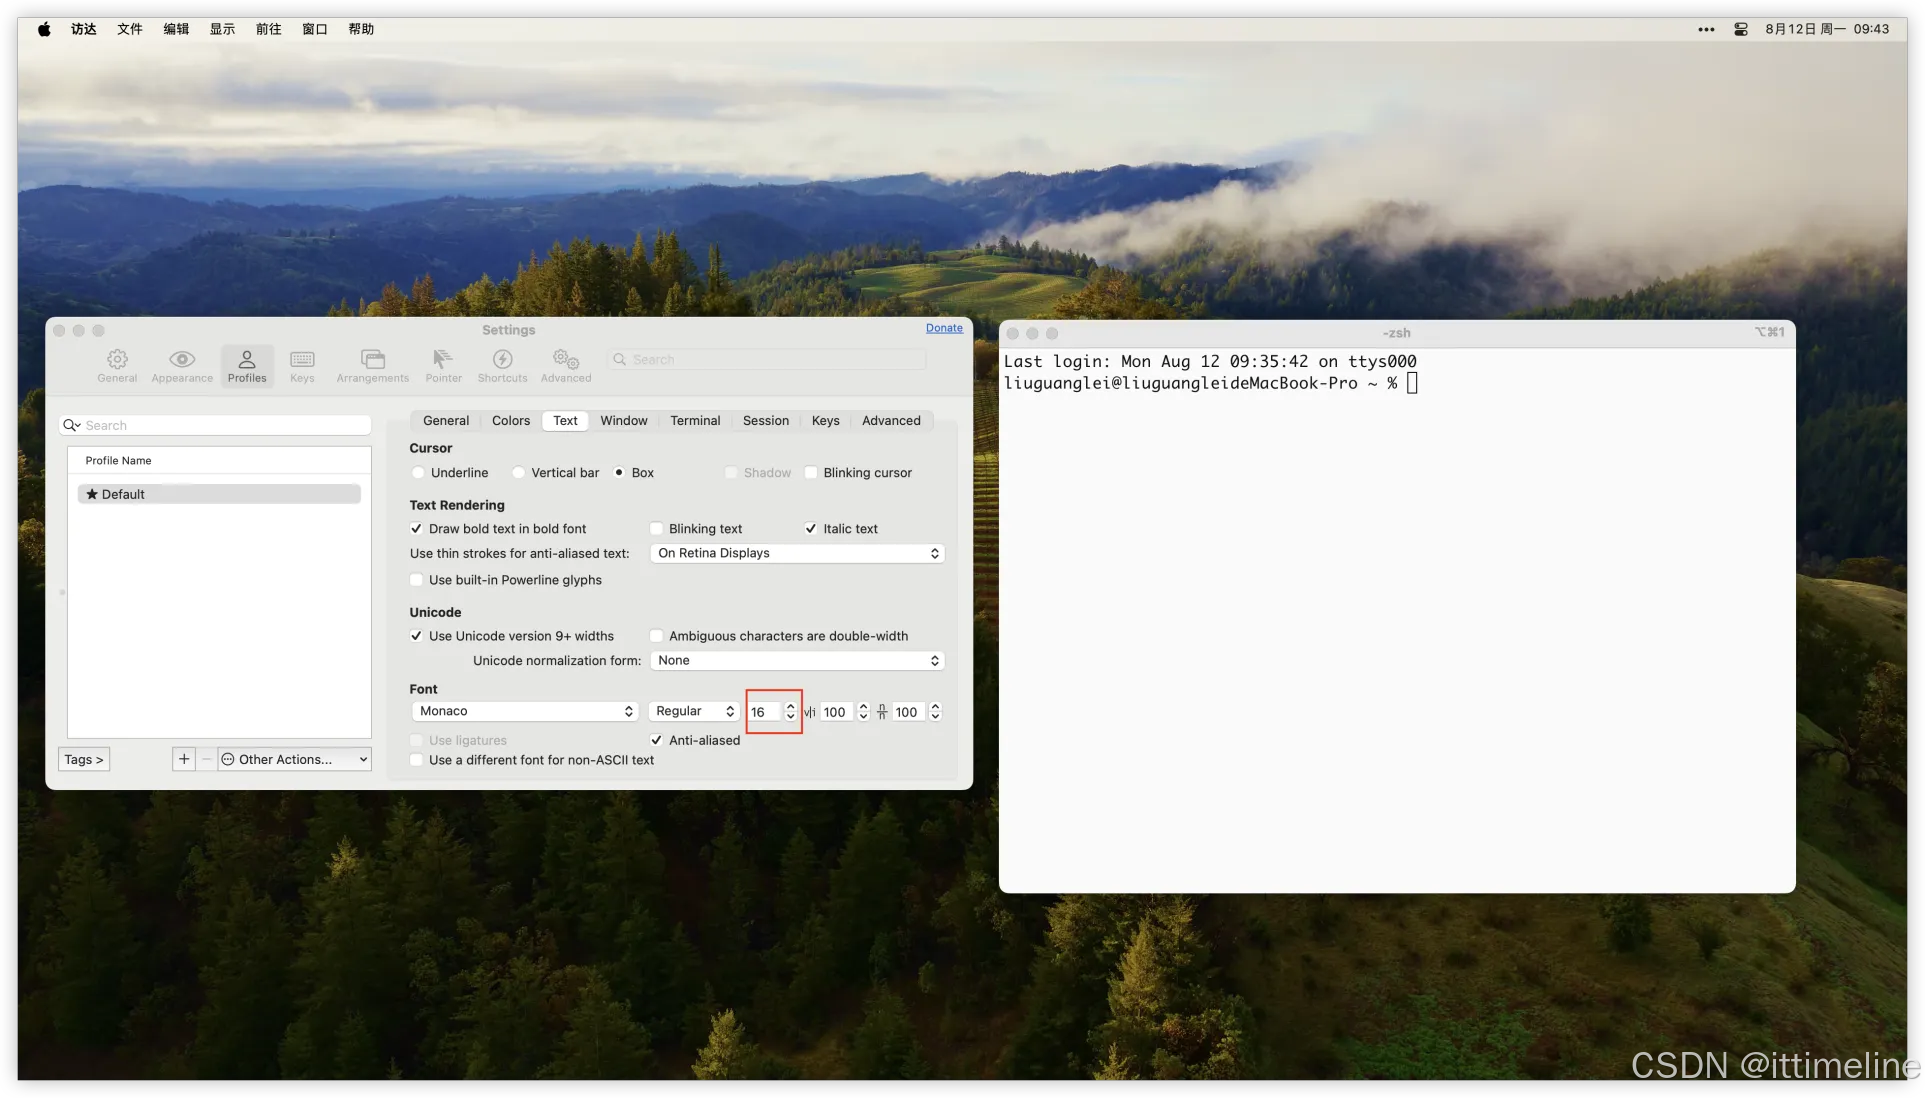Click the Donate link
The height and width of the screenshot is (1098, 1925).
click(943, 328)
